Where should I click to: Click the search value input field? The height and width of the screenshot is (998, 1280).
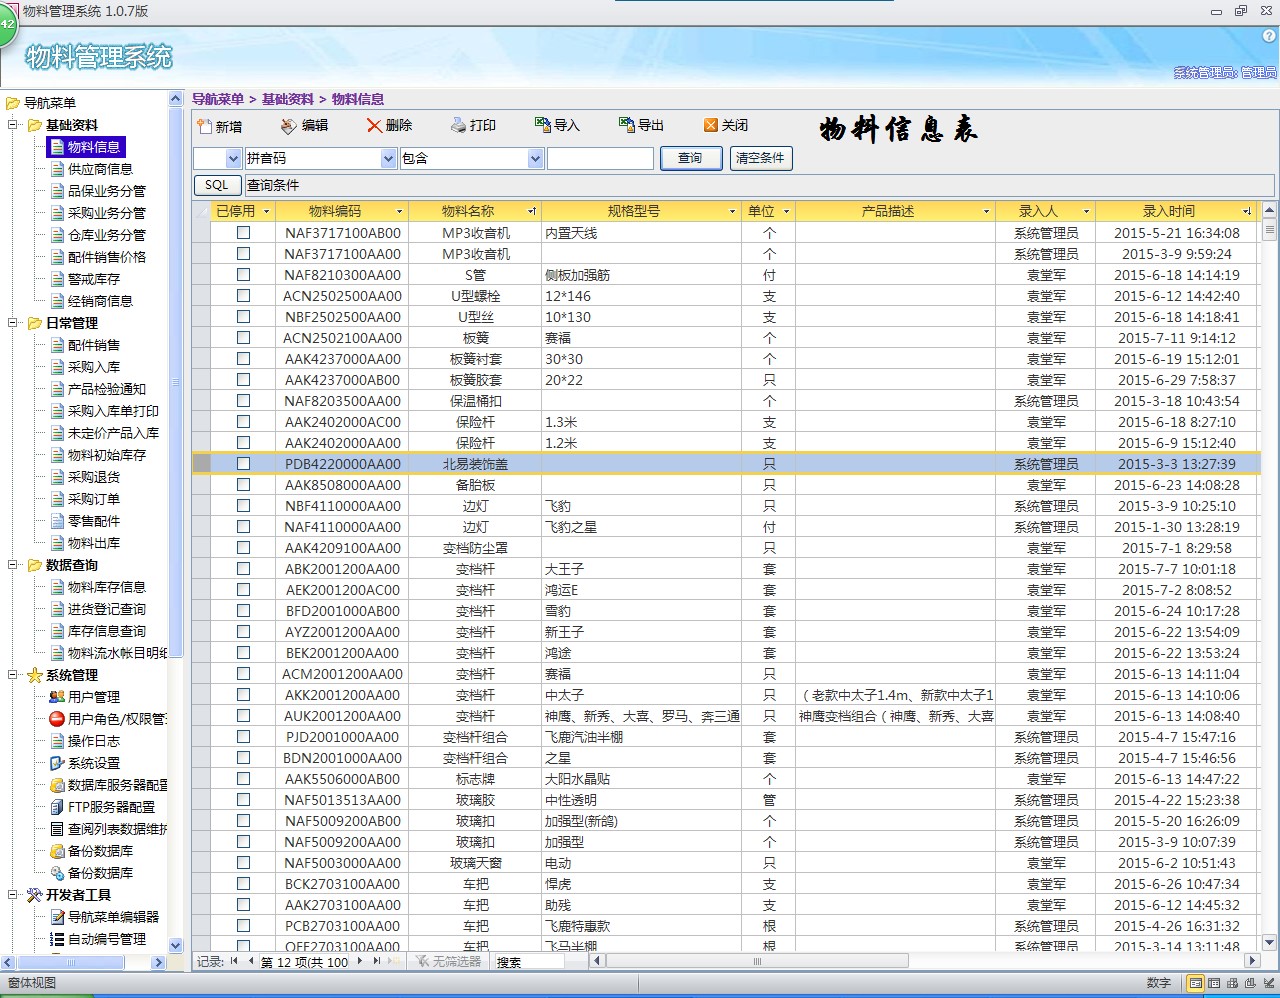tap(600, 158)
